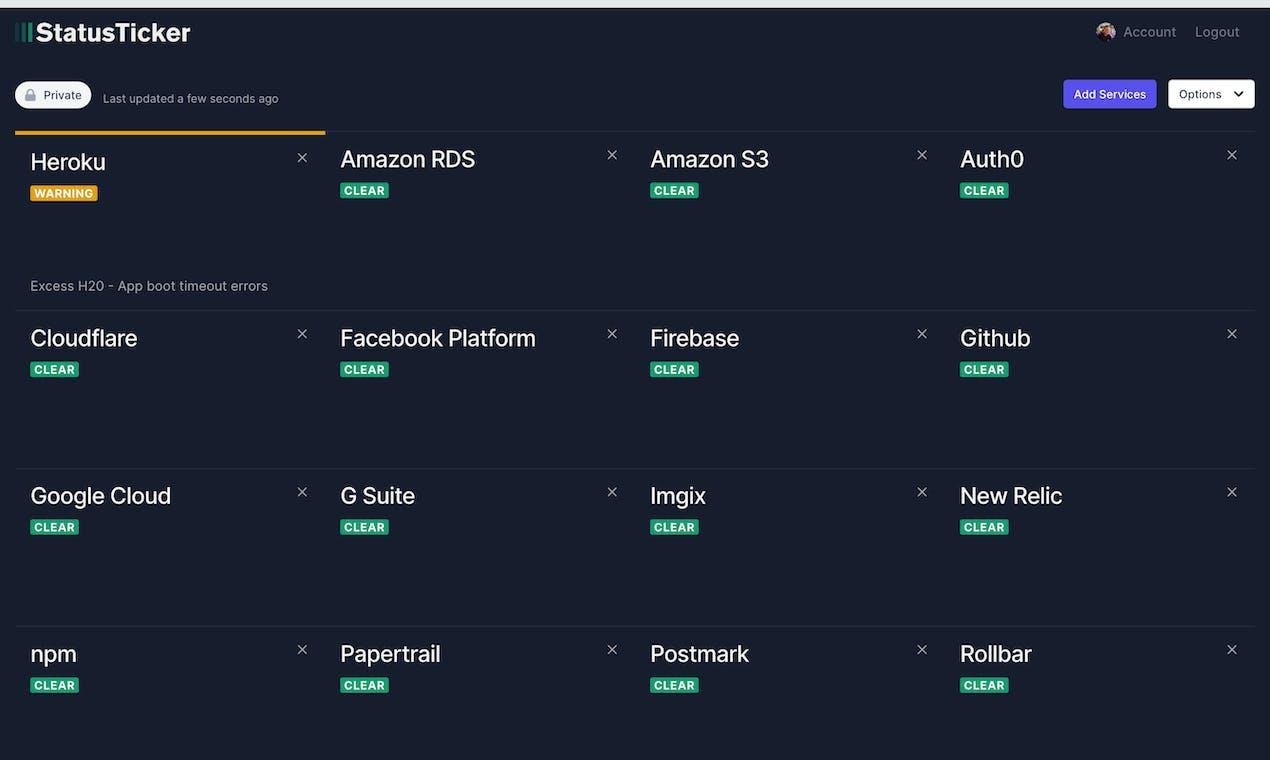The height and width of the screenshot is (760, 1270).
Task: Remove the Amazon RDS card
Action: pos(612,155)
